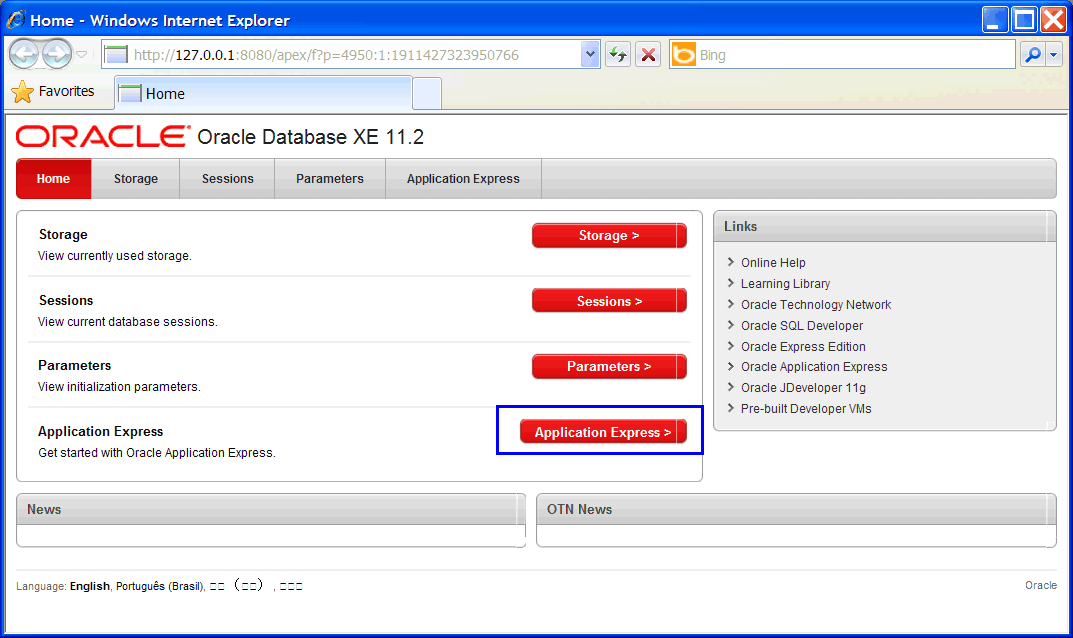1073x638 pixels.
Task: Click the Oracle logo
Action: click(x=103, y=136)
